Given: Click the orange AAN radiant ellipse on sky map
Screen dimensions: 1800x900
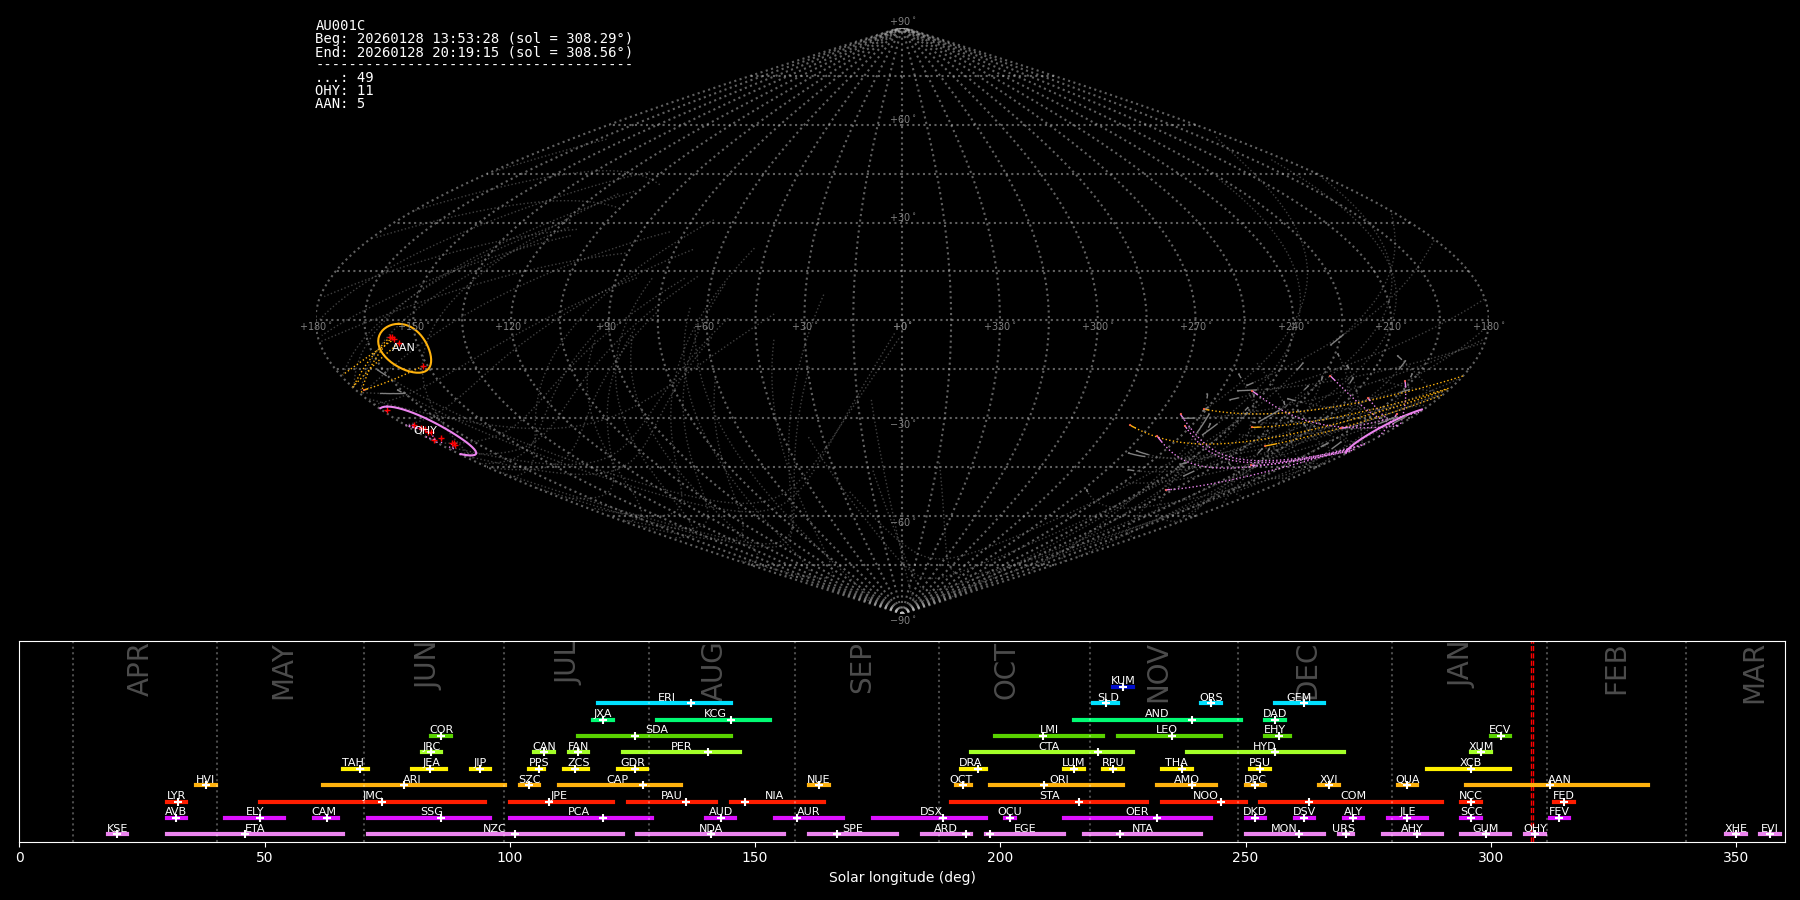Looking at the screenshot, I should pos(404,348).
